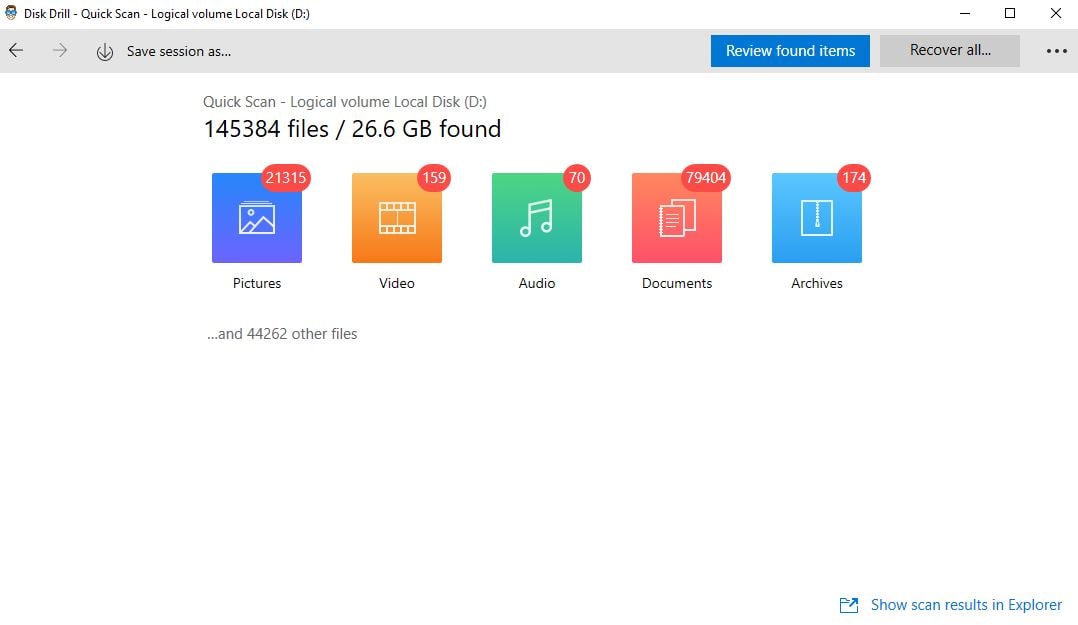This screenshot has width=1078, height=625.
Task: Click the 174 badge on Archives
Action: (x=853, y=178)
